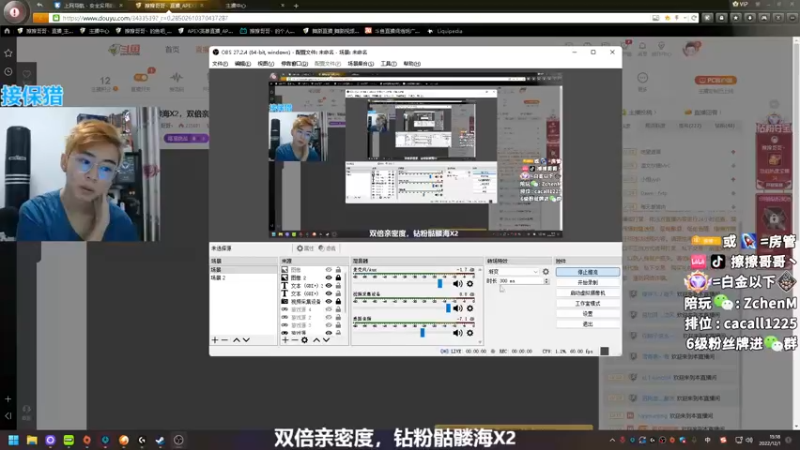Open Windows Start menu
This screenshot has height=450, width=800.
pyautogui.click(x=13, y=440)
